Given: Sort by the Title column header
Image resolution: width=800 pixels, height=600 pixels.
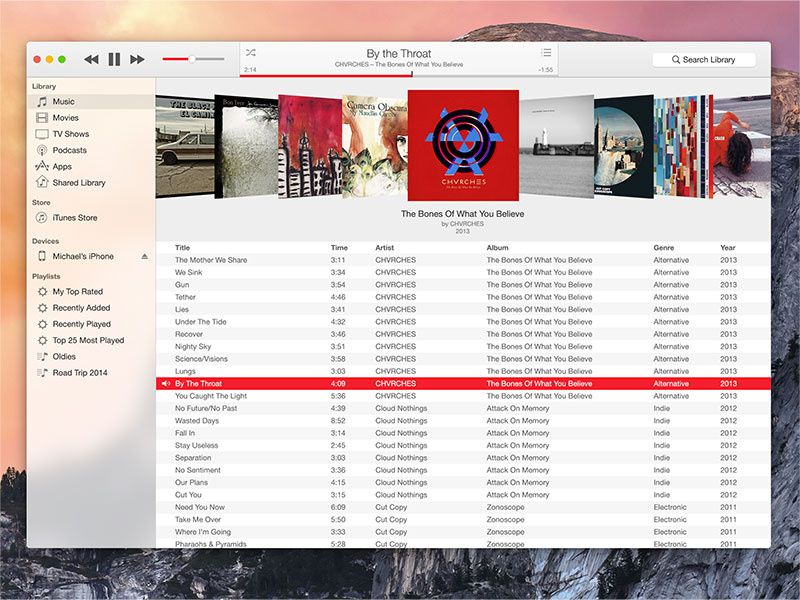Looking at the screenshot, I should (x=182, y=247).
